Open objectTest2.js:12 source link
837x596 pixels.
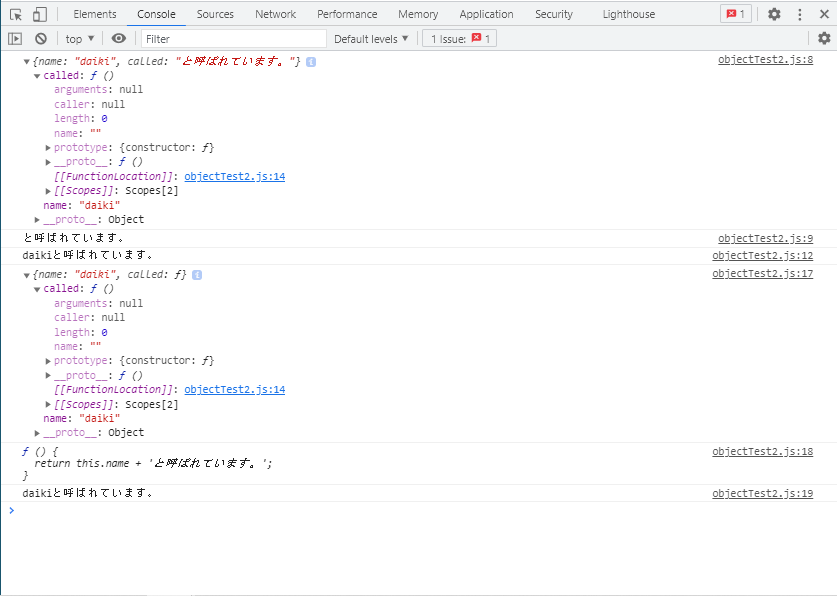coord(762,256)
